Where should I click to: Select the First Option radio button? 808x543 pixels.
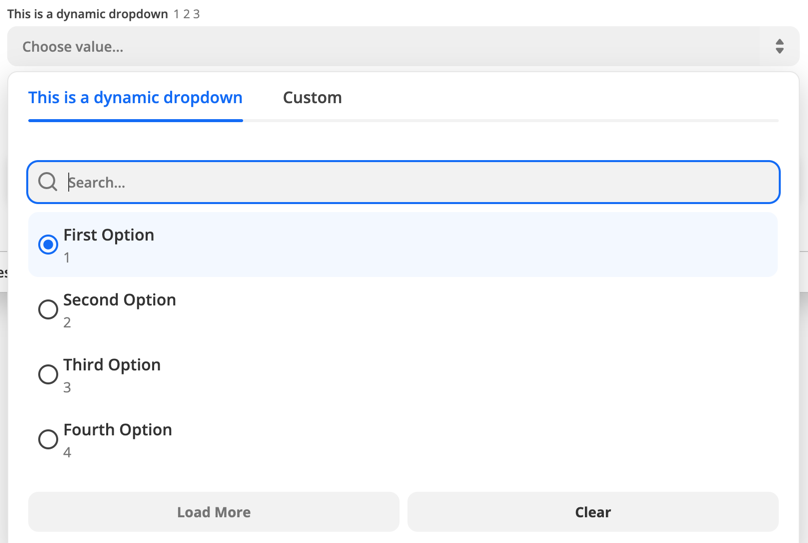(48, 244)
